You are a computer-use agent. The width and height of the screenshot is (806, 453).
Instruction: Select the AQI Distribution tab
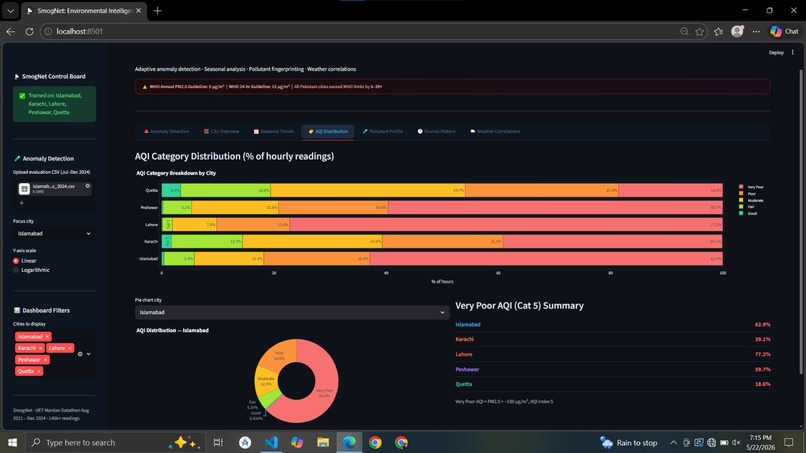click(328, 131)
